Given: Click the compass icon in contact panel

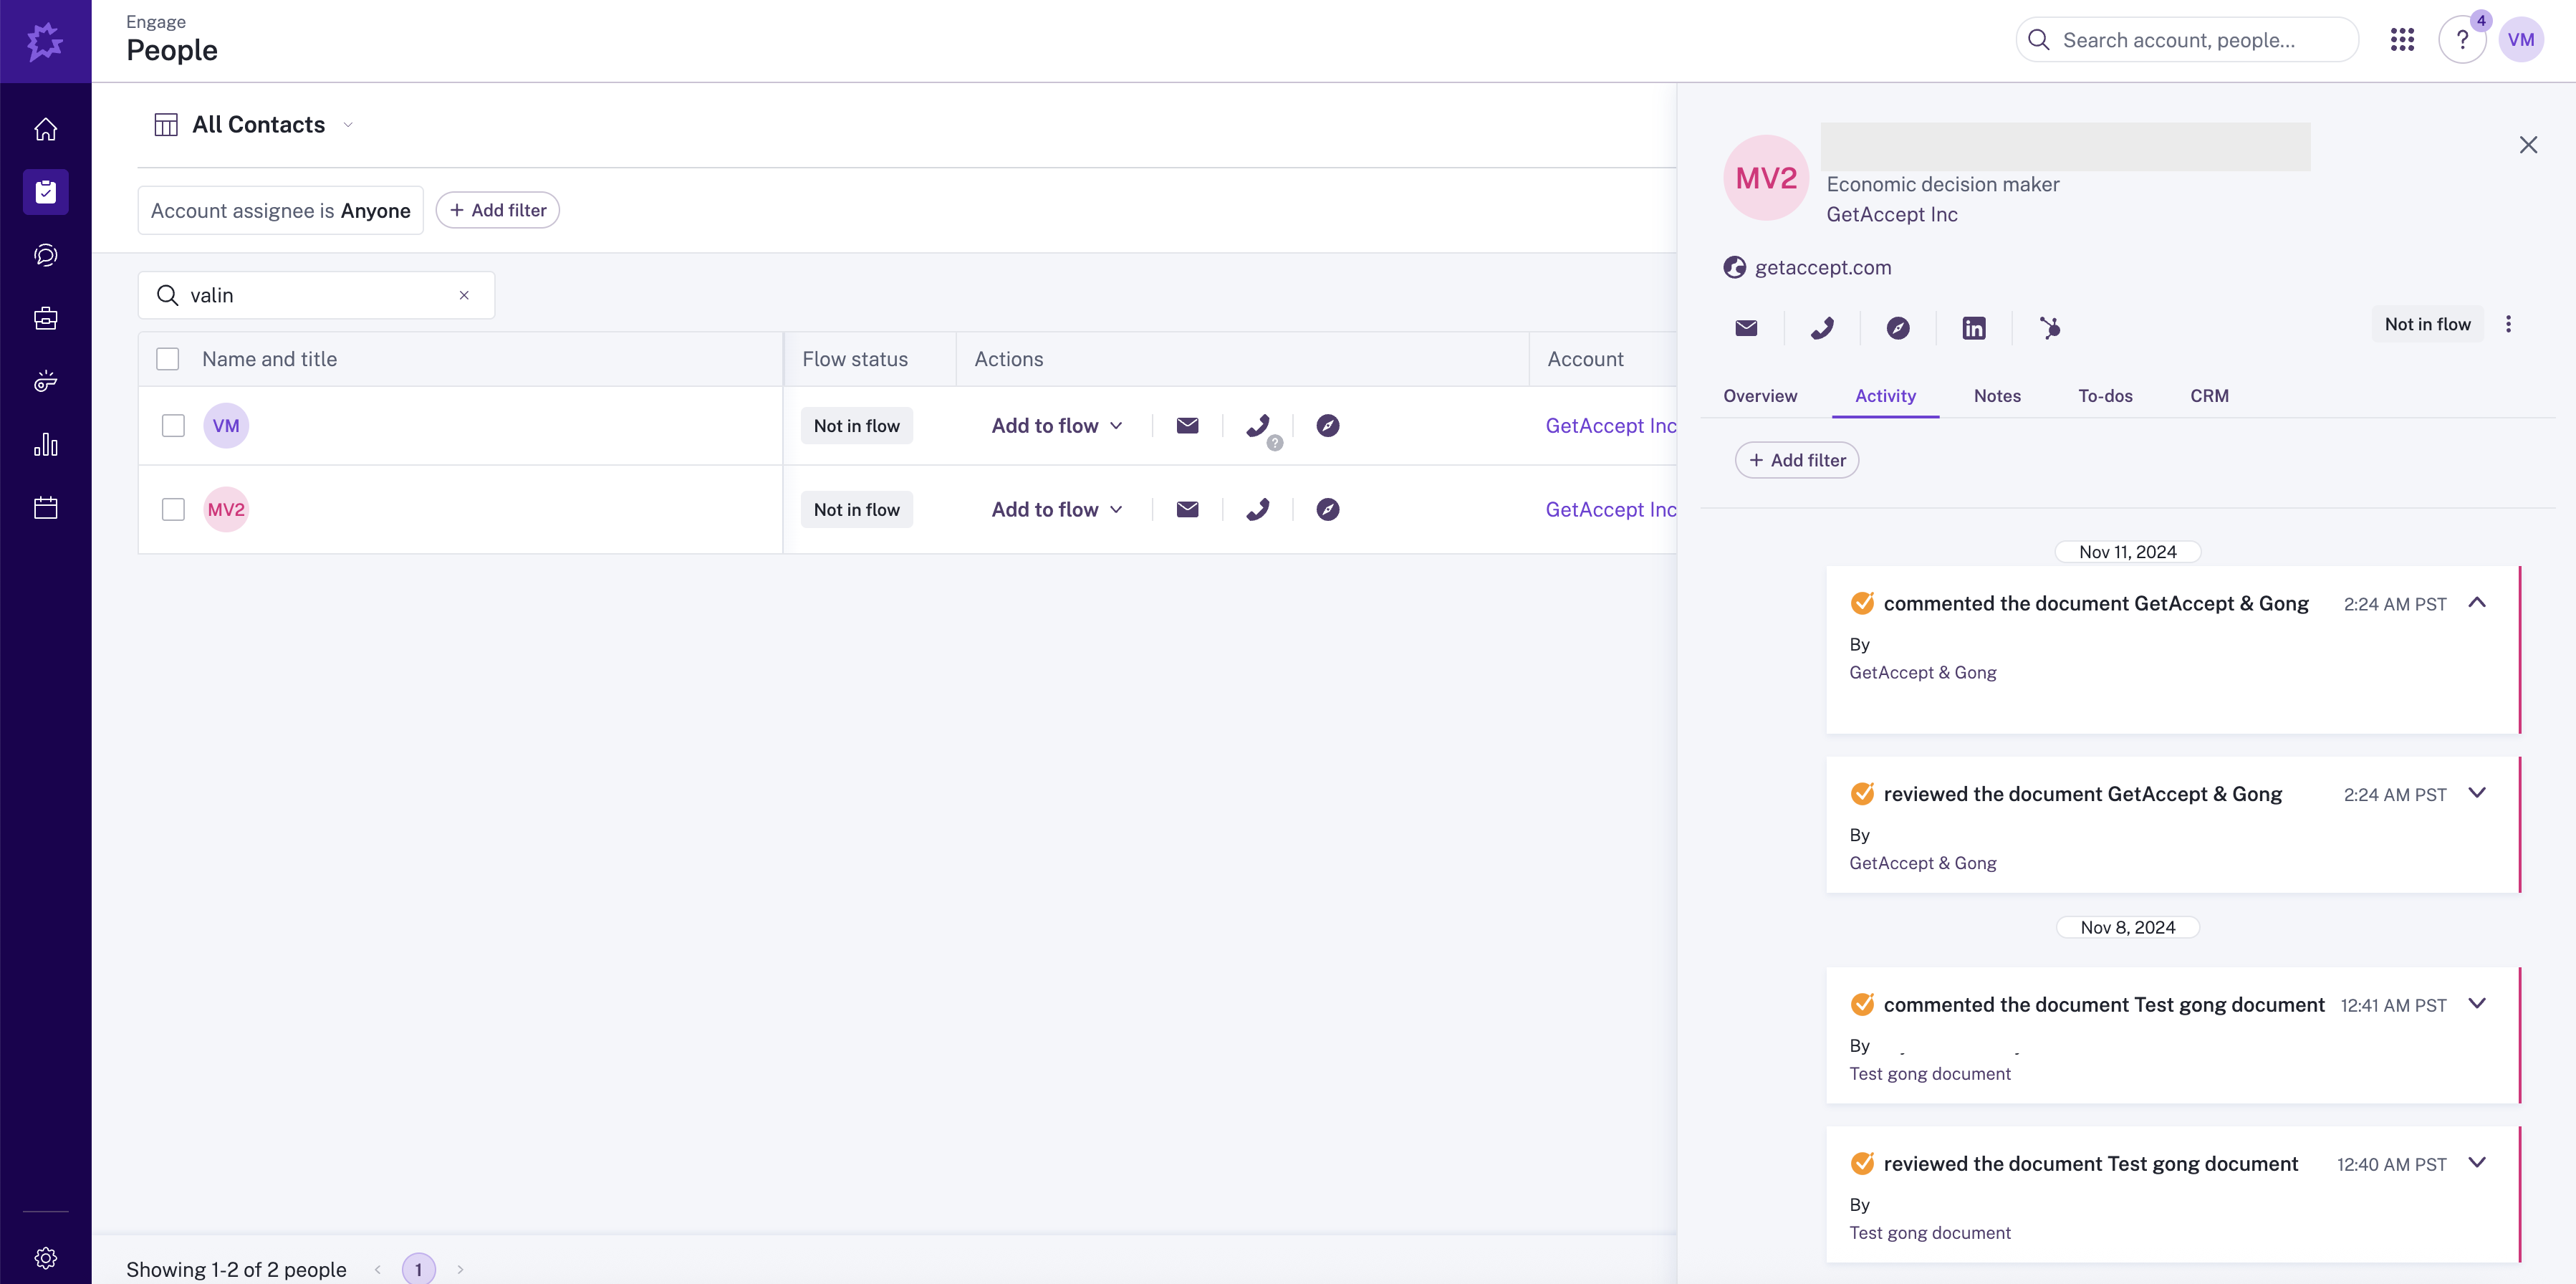Looking at the screenshot, I should point(1897,328).
